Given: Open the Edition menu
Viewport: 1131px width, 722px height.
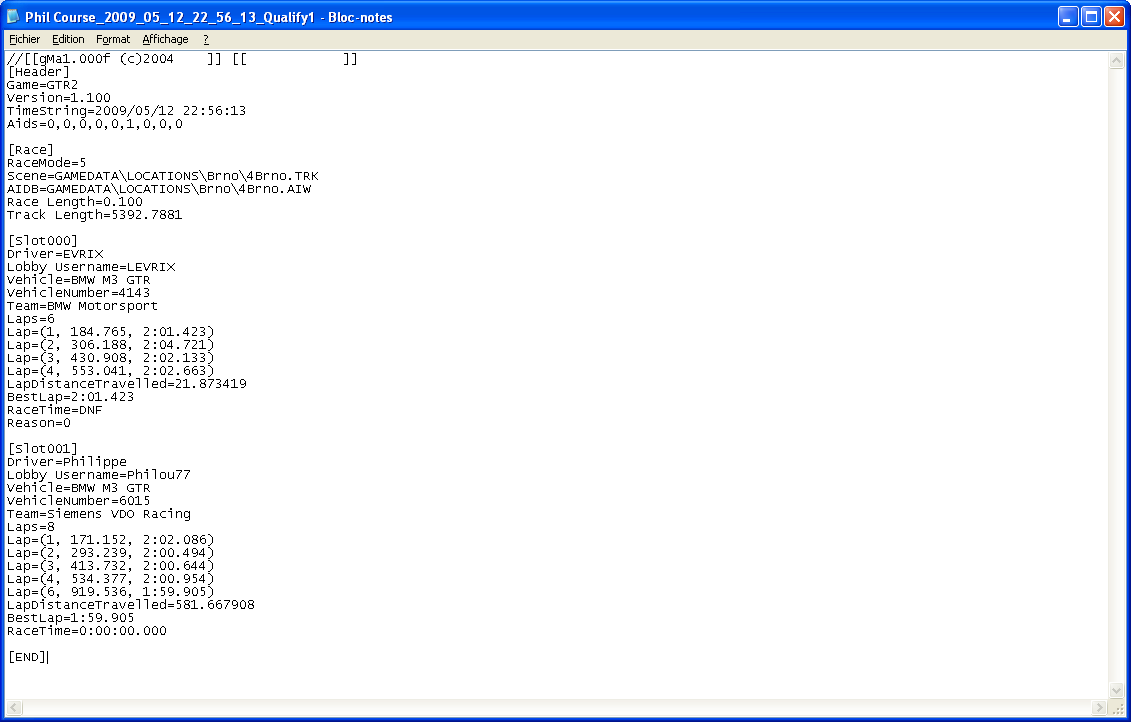Looking at the screenshot, I should click(68, 39).
